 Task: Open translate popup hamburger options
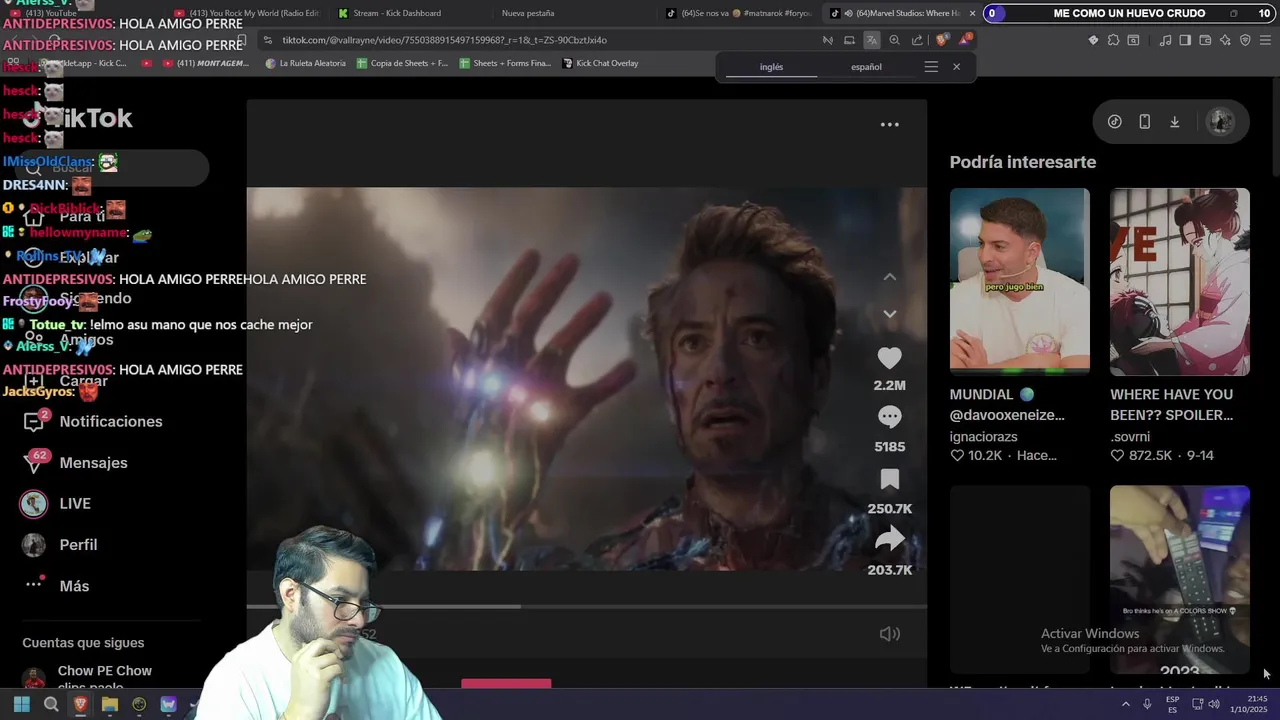931,67
